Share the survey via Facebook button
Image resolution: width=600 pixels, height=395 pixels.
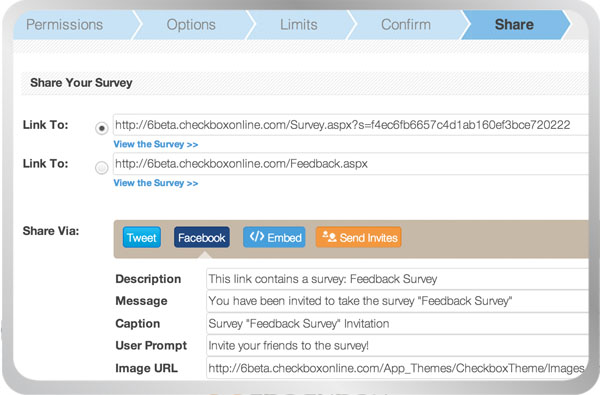tap(202, 237)
